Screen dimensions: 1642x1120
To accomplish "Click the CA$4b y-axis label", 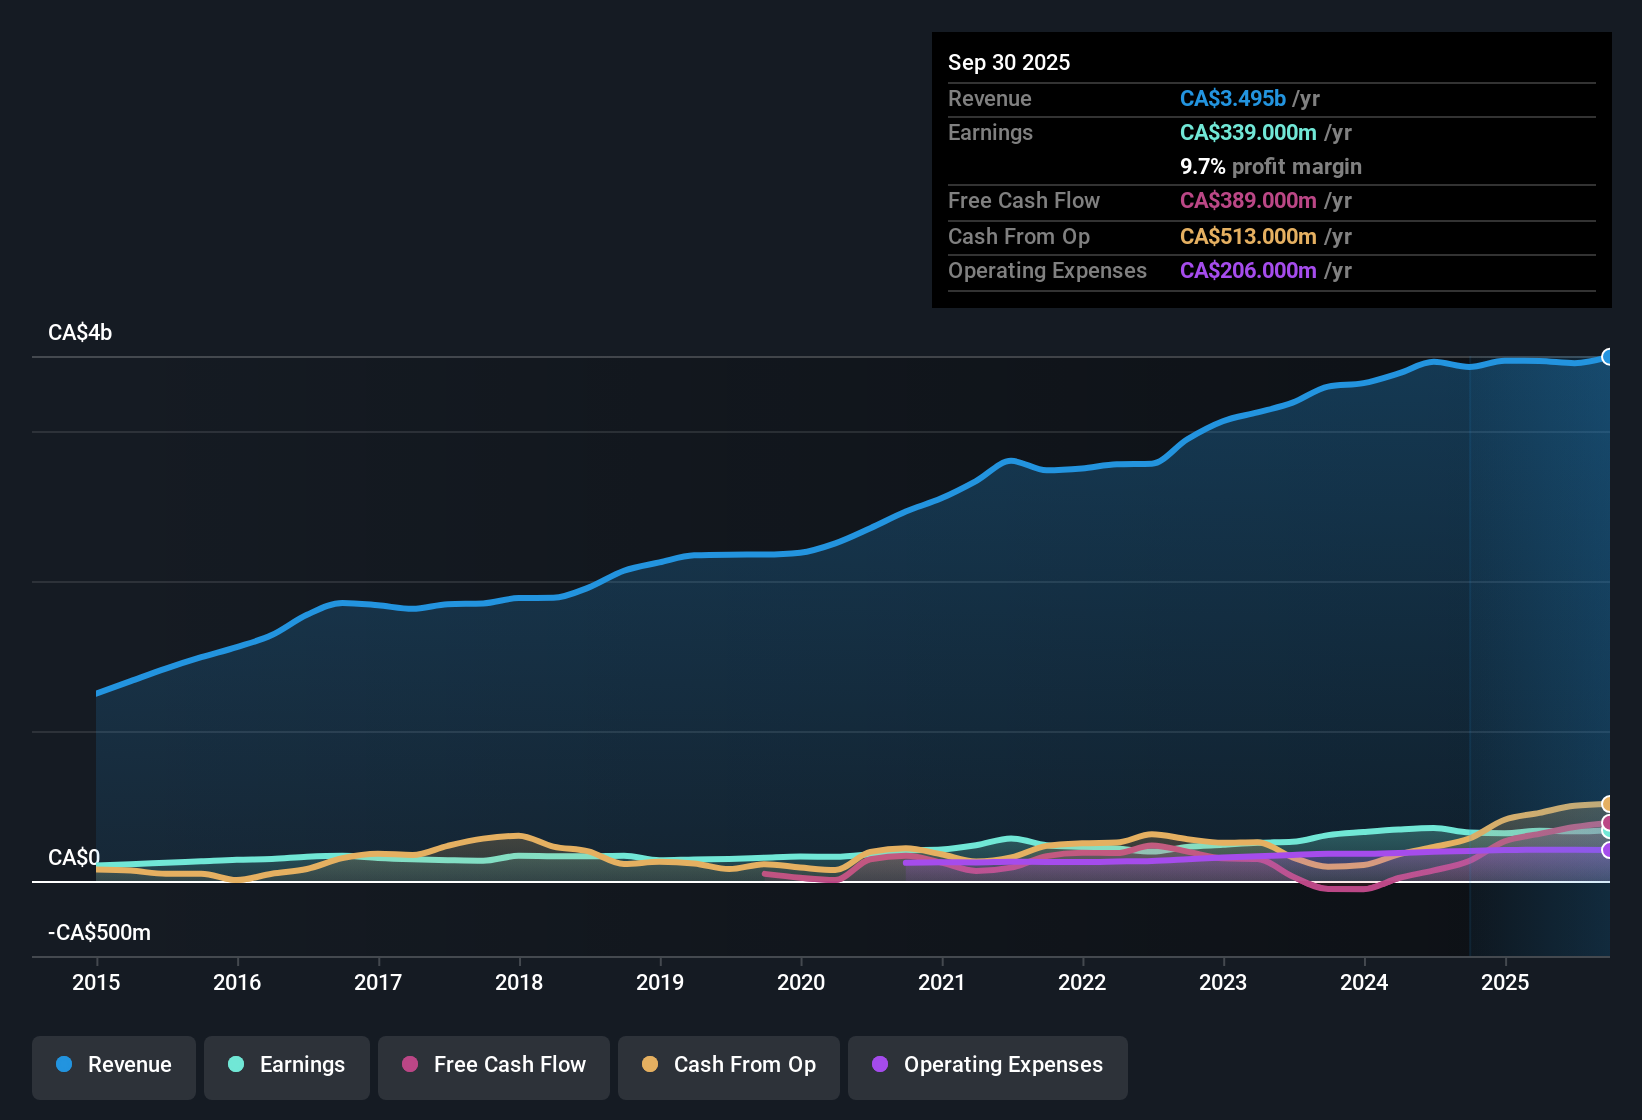I will point(80,333).
